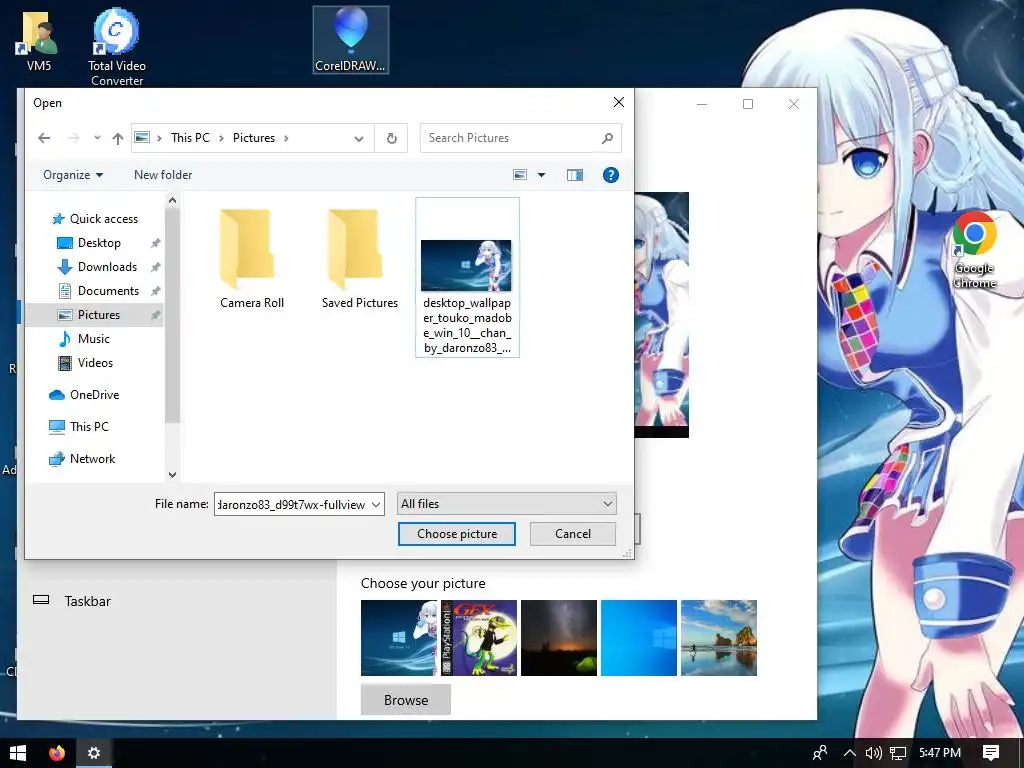Image resolution: width=1024 pixels, height=768 pixels.
Task: Choose the night sky tent thumbnail
Action: (x=559, y=638)
